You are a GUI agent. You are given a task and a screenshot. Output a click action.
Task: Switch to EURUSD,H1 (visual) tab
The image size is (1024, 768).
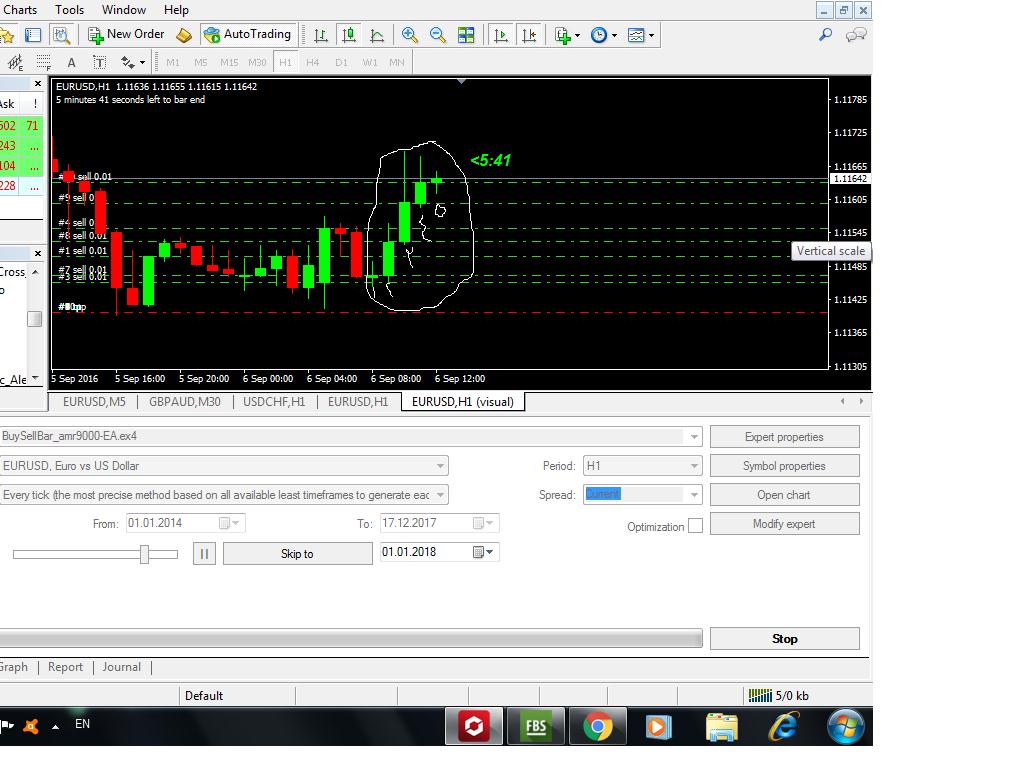click(463, 402)
